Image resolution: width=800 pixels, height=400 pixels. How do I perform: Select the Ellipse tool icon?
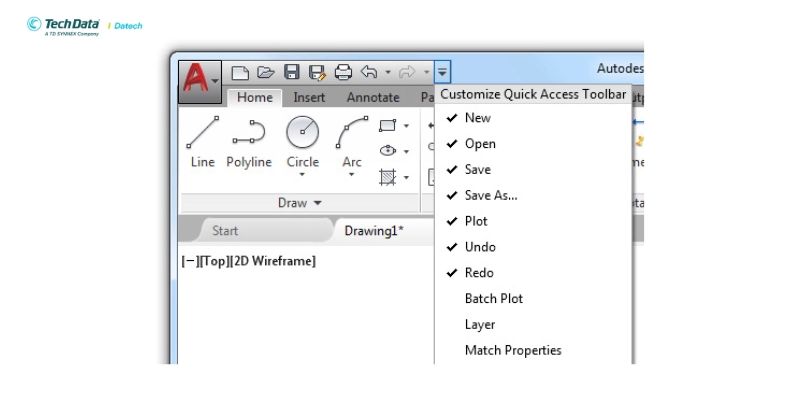[388, 151]
